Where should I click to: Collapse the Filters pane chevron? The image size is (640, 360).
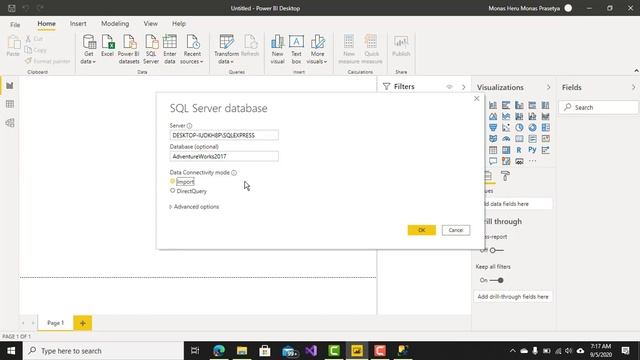pos(464,87)
